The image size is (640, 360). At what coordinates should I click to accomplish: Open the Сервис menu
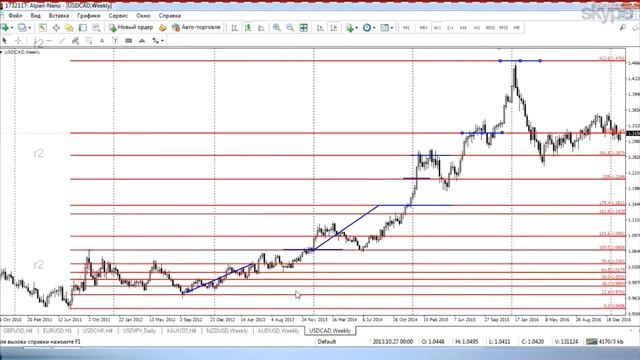click(x=118, y=16)
